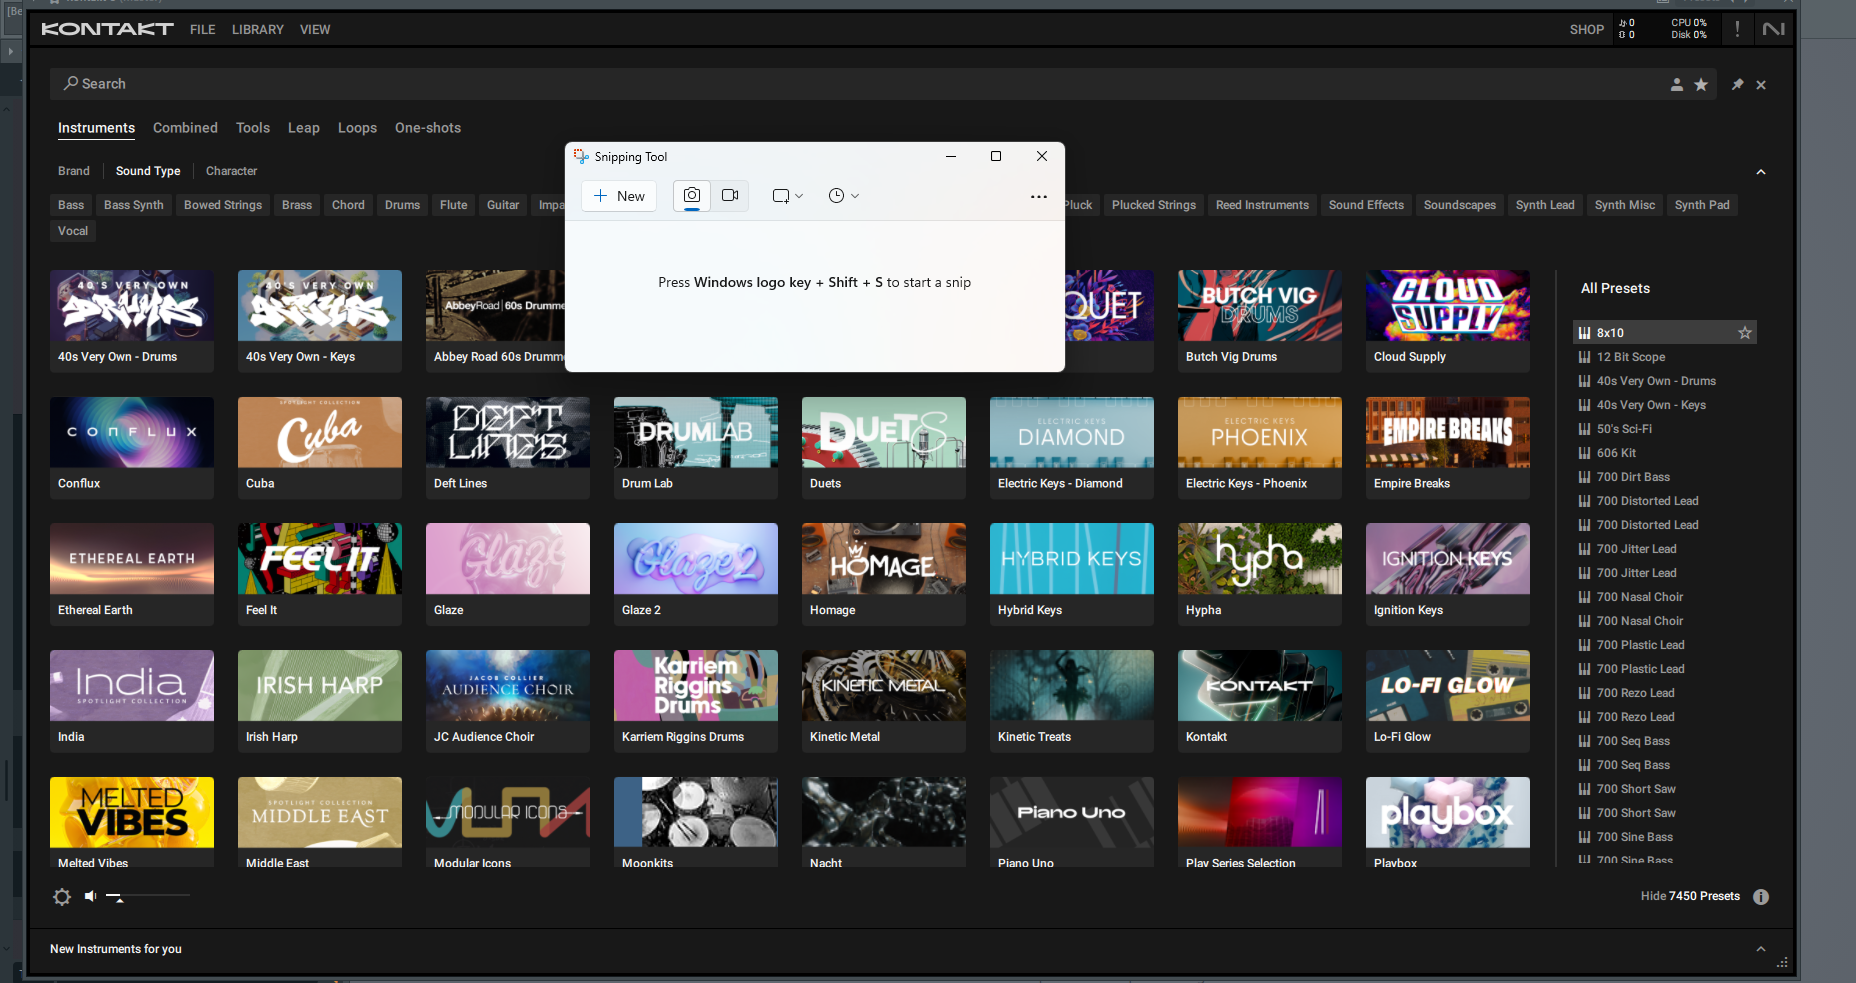The image size is (1856, 983).
Task: Open the Kontakt factory library tile
Action: tap(1260, 701)
